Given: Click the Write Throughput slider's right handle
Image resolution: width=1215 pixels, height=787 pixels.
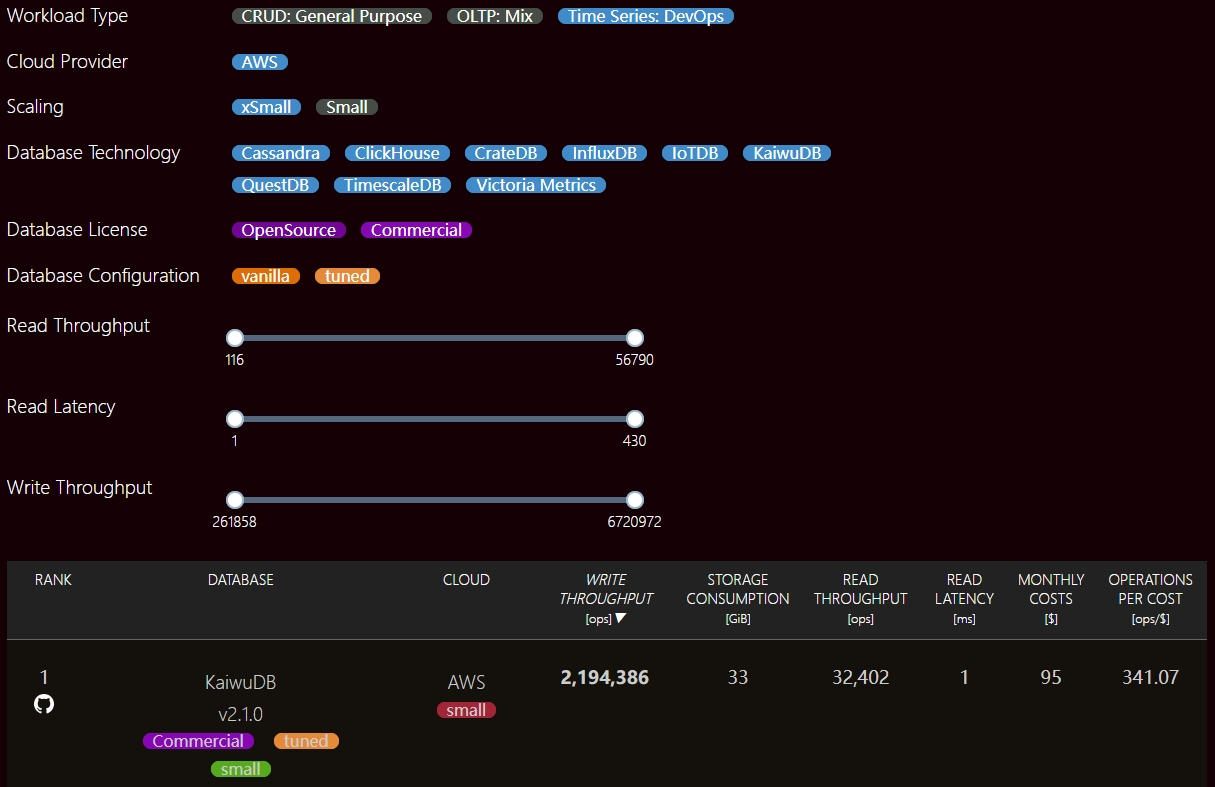Looking at the screenshot, I should pos(634,500).
